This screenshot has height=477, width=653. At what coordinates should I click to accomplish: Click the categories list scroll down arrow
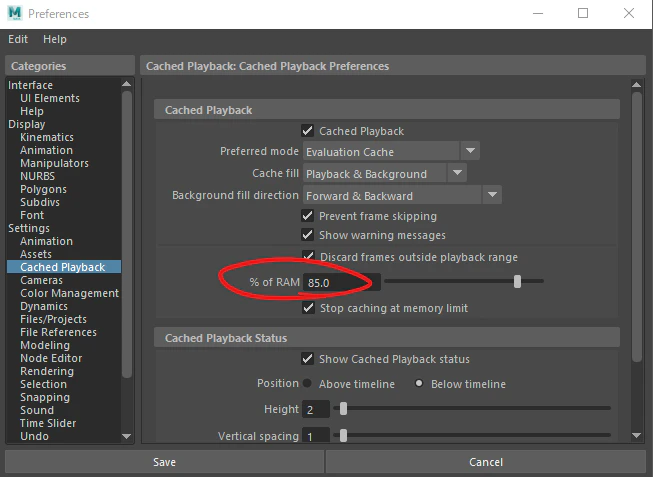point(127,436)
